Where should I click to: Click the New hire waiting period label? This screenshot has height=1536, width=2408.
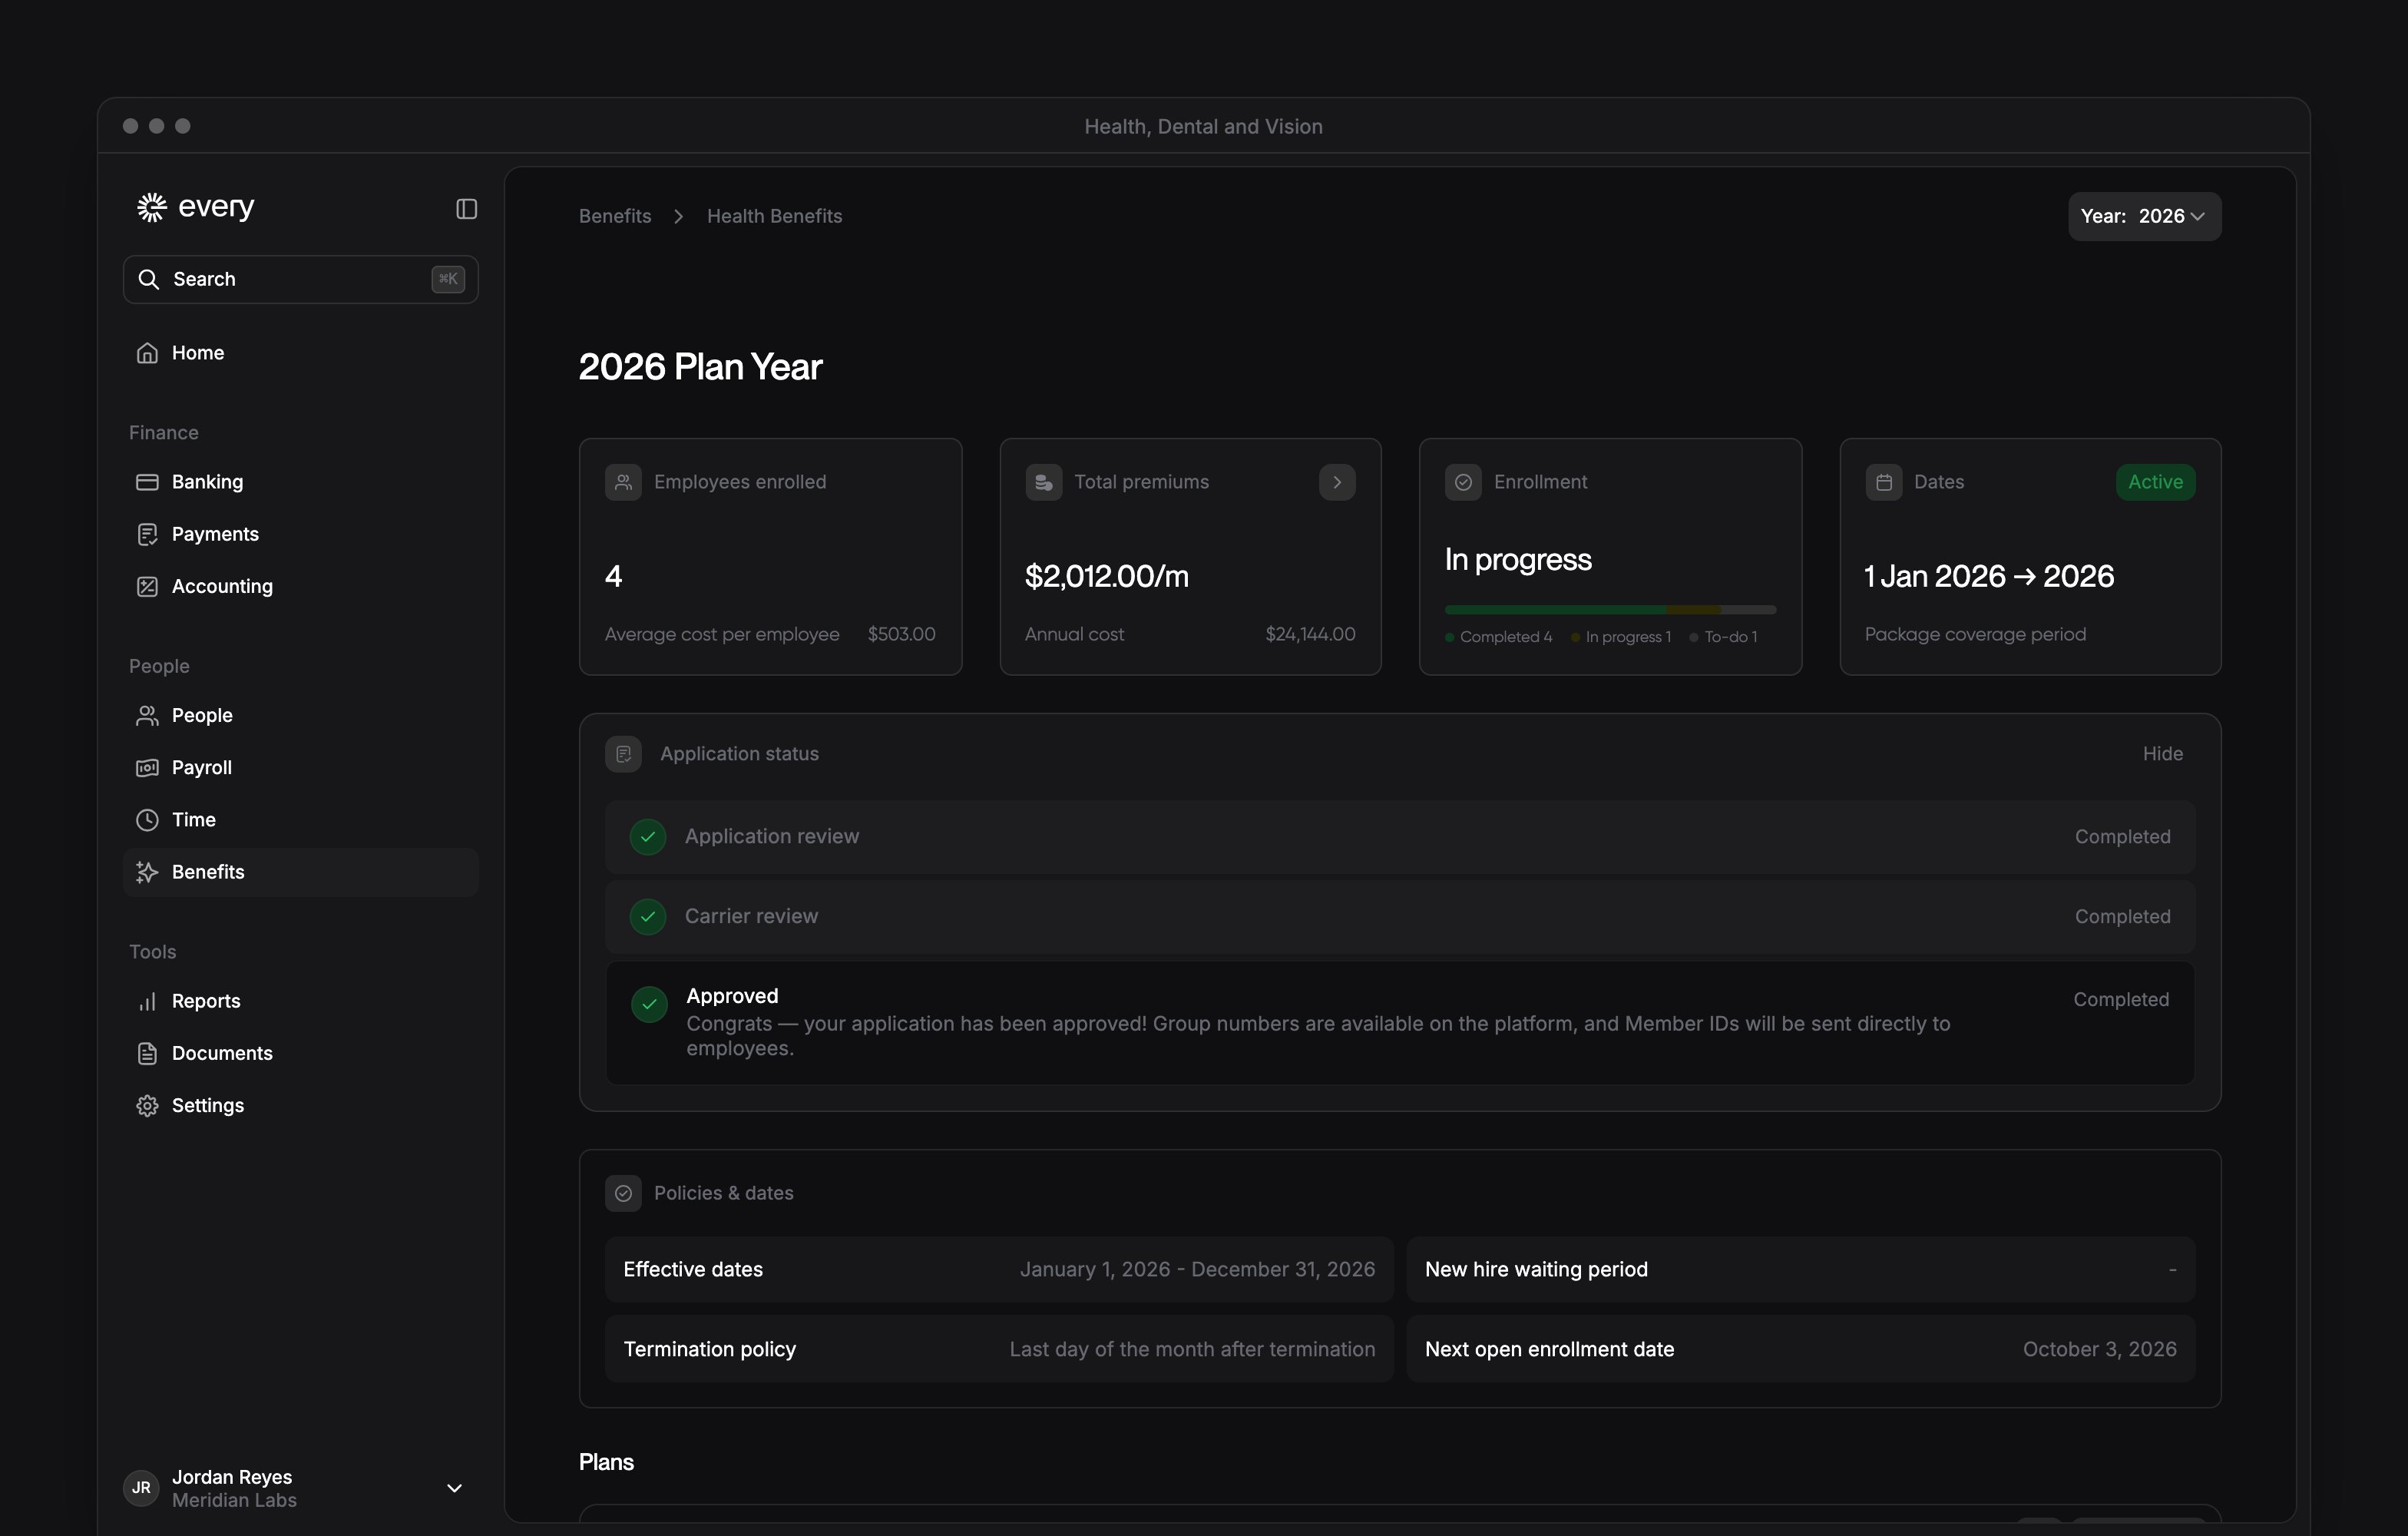tap(1536, 1269)
